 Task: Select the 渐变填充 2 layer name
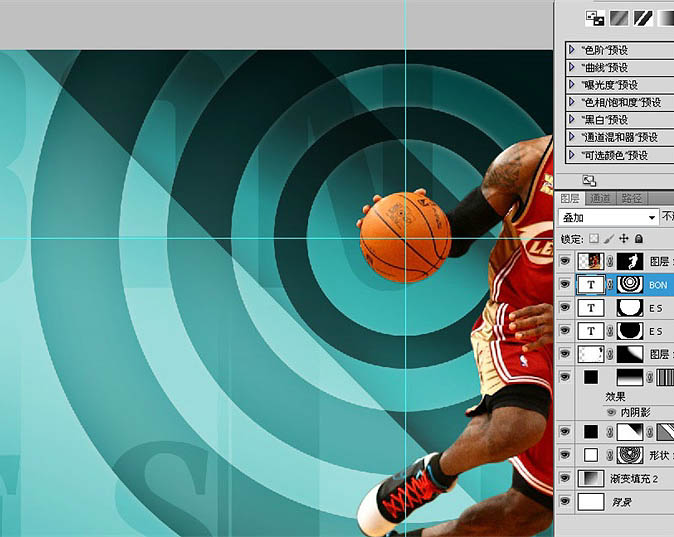click(x=634, y=479)
